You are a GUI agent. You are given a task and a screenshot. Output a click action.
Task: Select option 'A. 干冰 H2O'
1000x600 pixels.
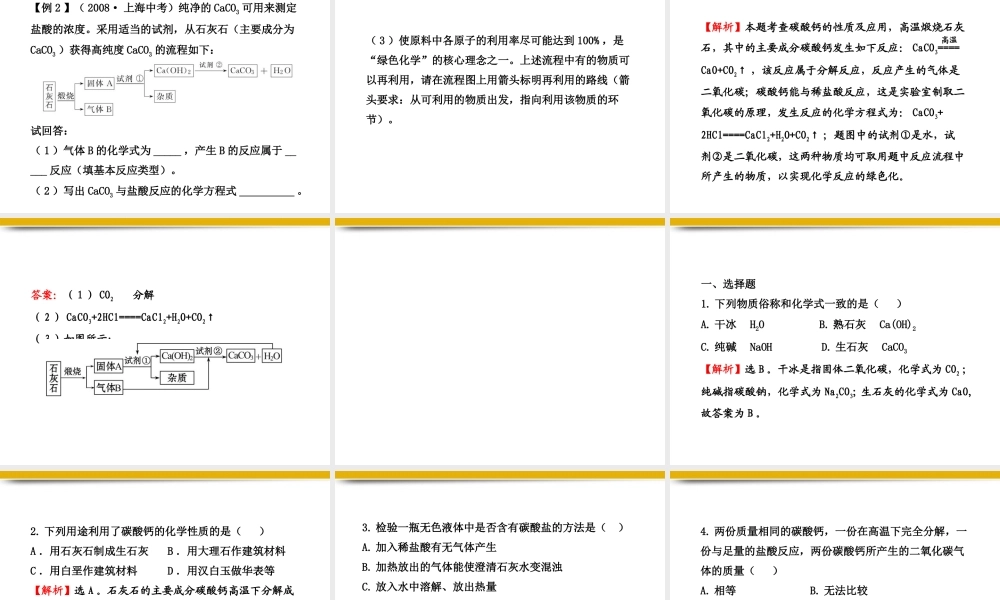pyautogui.click(x=732, y=325)
